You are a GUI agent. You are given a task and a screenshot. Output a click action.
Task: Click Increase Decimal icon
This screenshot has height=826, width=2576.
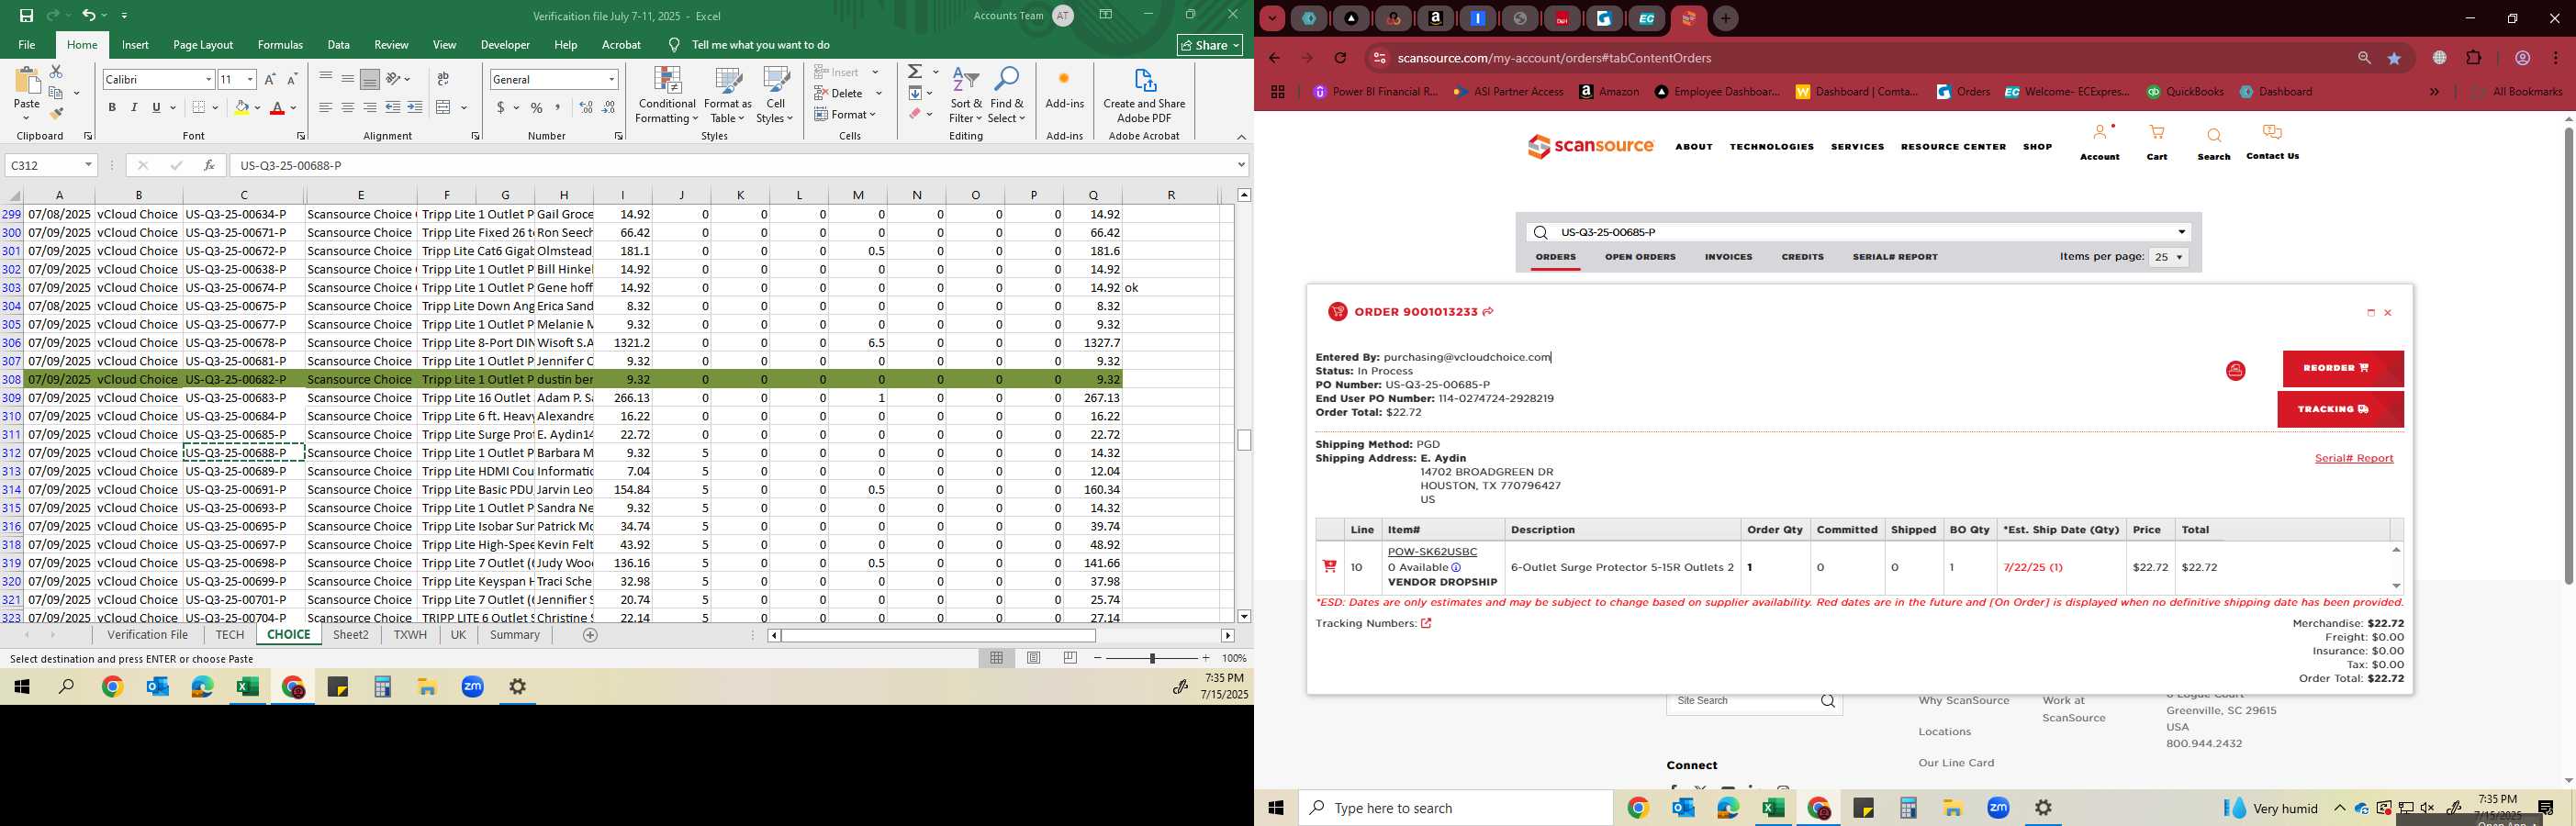[586, 107]
